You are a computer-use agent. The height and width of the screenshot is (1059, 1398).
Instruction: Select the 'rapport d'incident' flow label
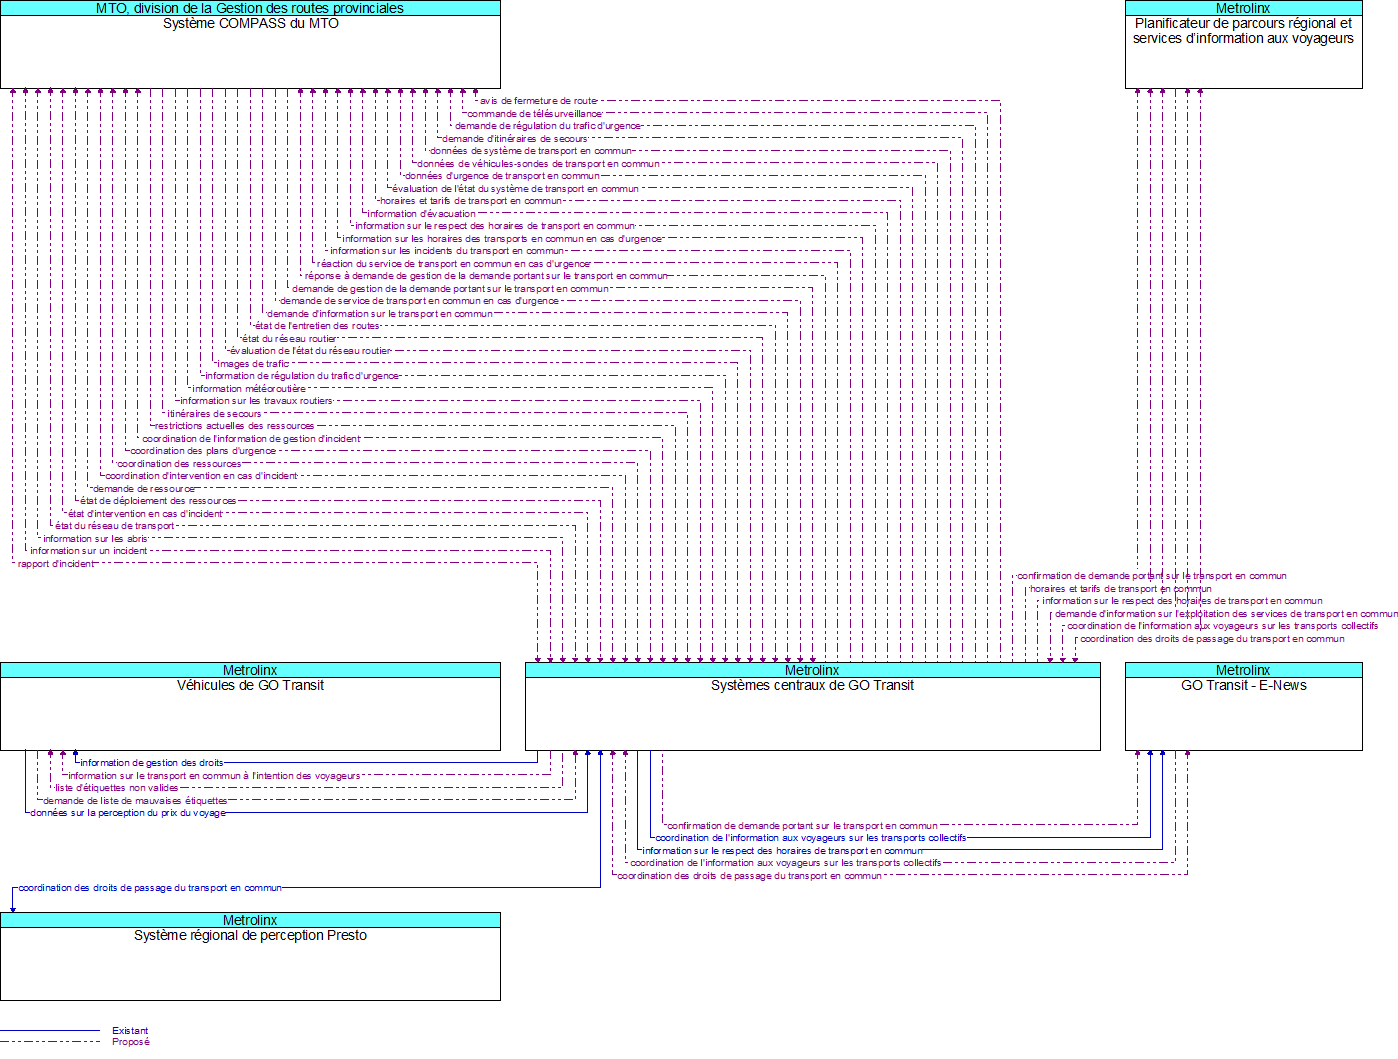(56, 564)
